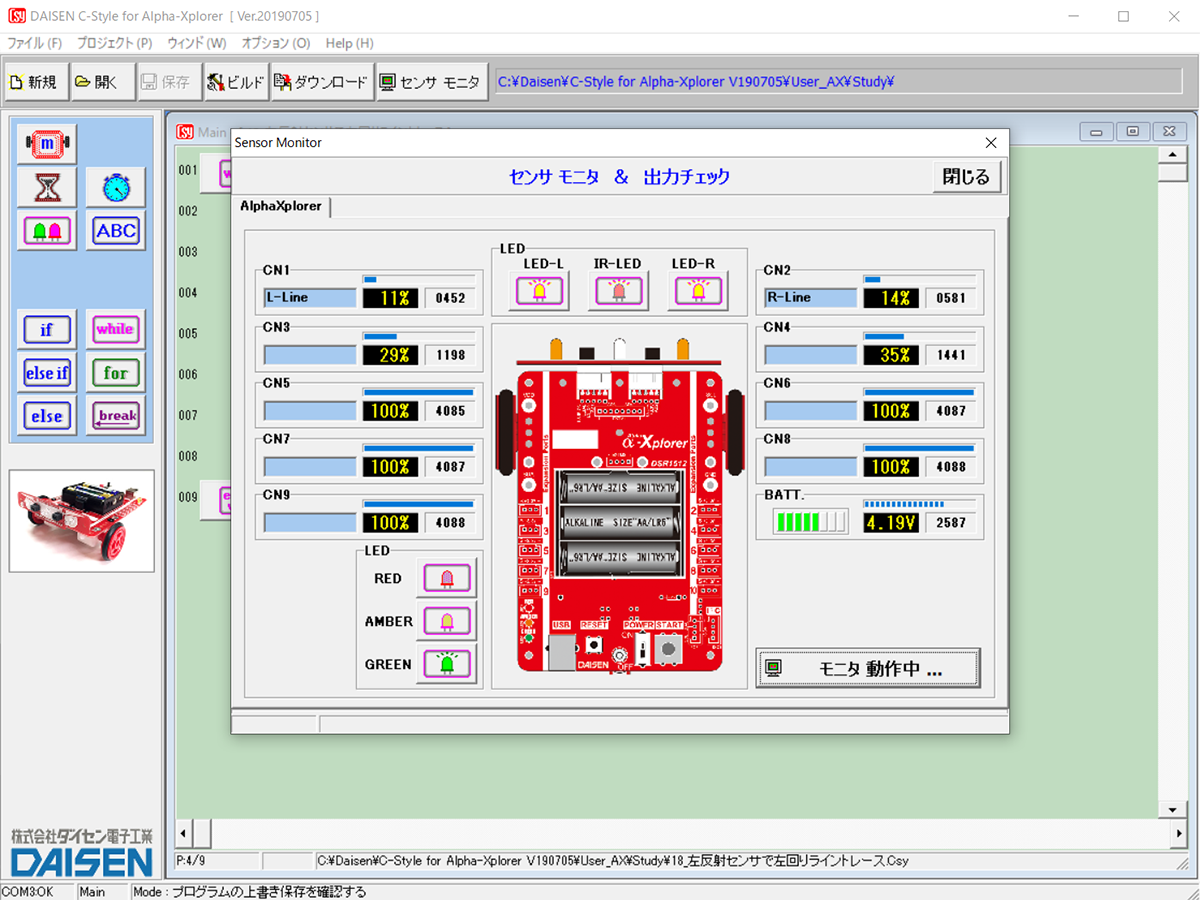The height and width of the screenshot is (900, 1200).
Task: Click the Main window scroll-up arrow
Action: [1172, 154]
